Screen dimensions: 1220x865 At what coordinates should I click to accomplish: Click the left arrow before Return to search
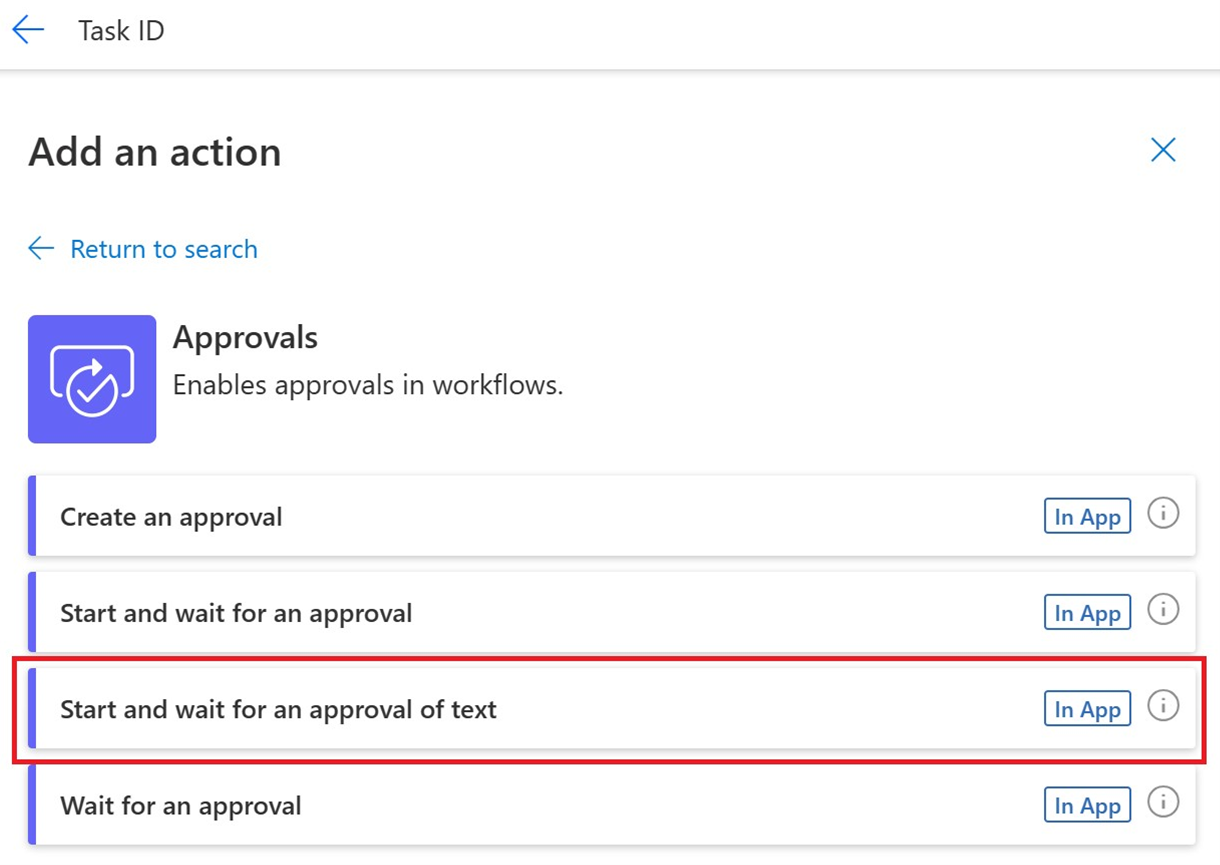(x=41, y=249)
